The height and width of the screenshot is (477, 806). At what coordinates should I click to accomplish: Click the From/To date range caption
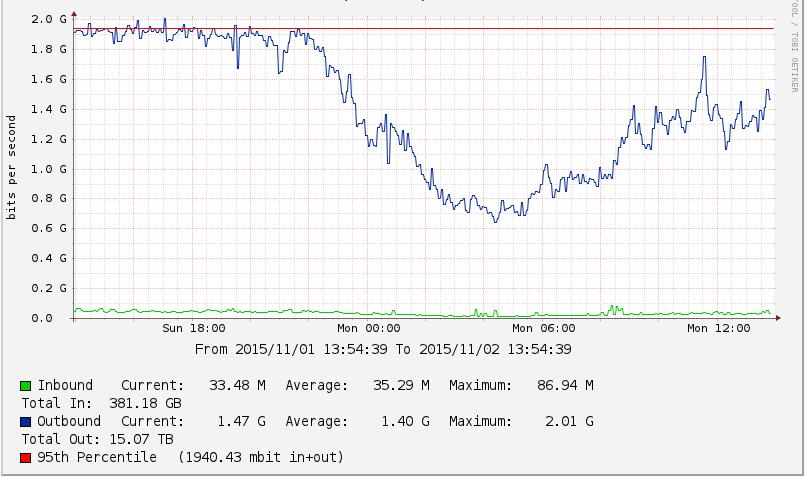383,349
